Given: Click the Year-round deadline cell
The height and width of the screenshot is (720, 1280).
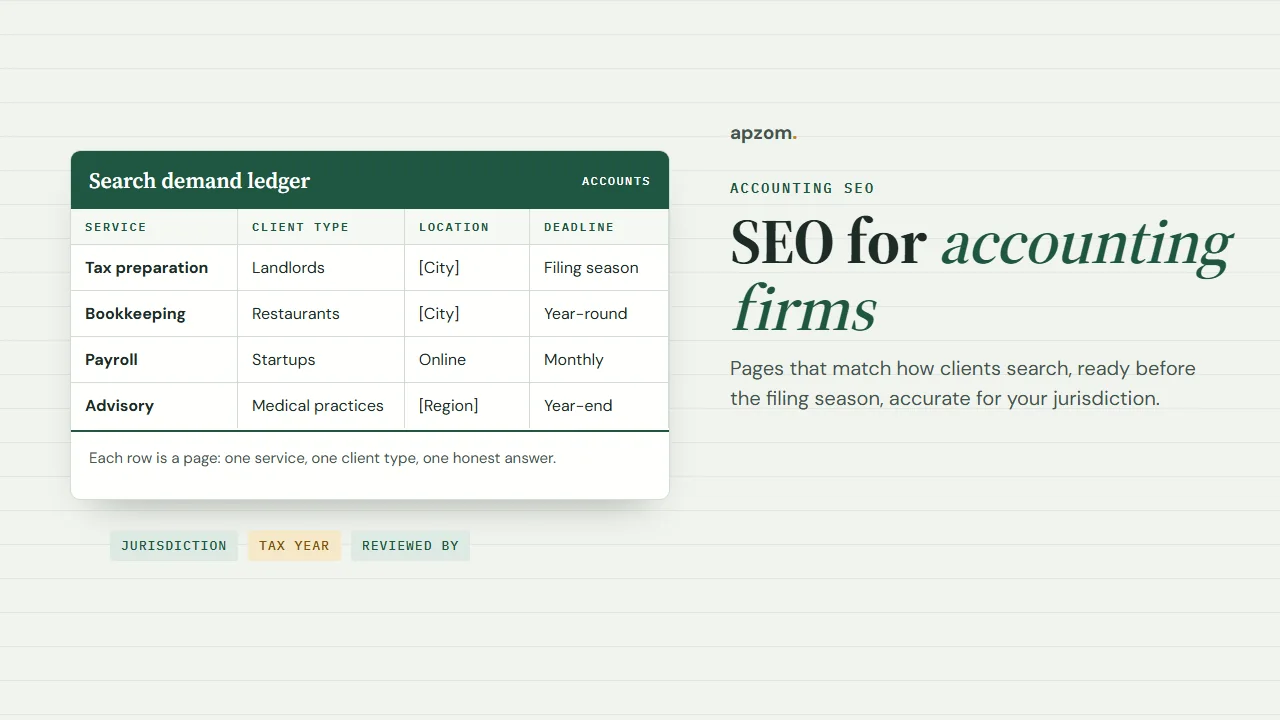Looking at the screenshot, I should point(599,314).
